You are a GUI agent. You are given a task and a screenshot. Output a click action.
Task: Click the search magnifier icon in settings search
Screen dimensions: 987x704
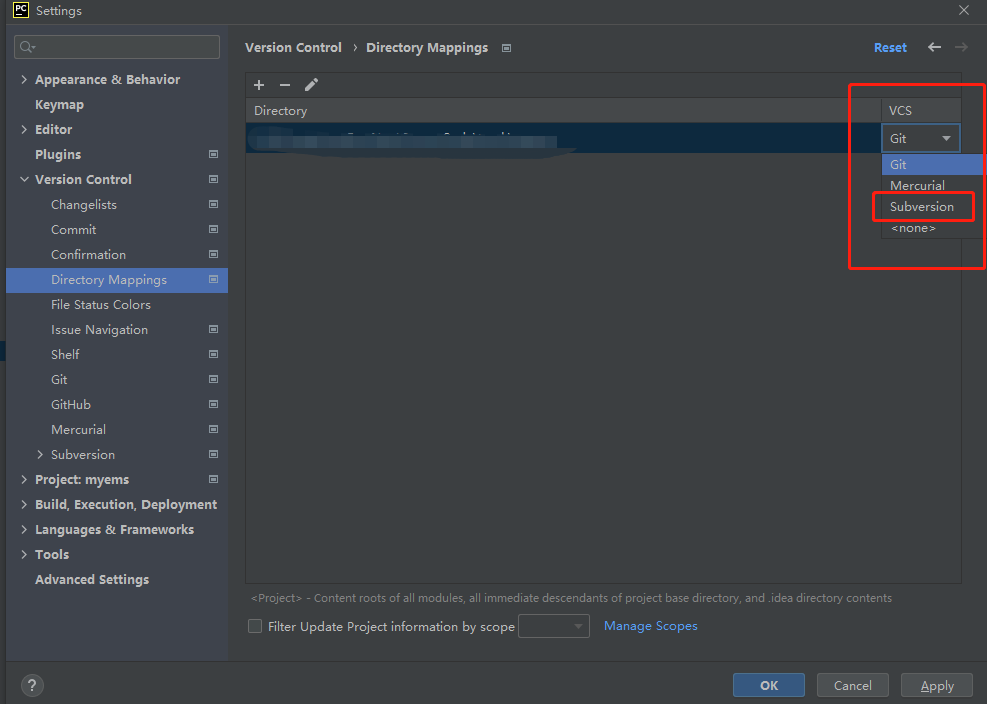tap(27, 47)
